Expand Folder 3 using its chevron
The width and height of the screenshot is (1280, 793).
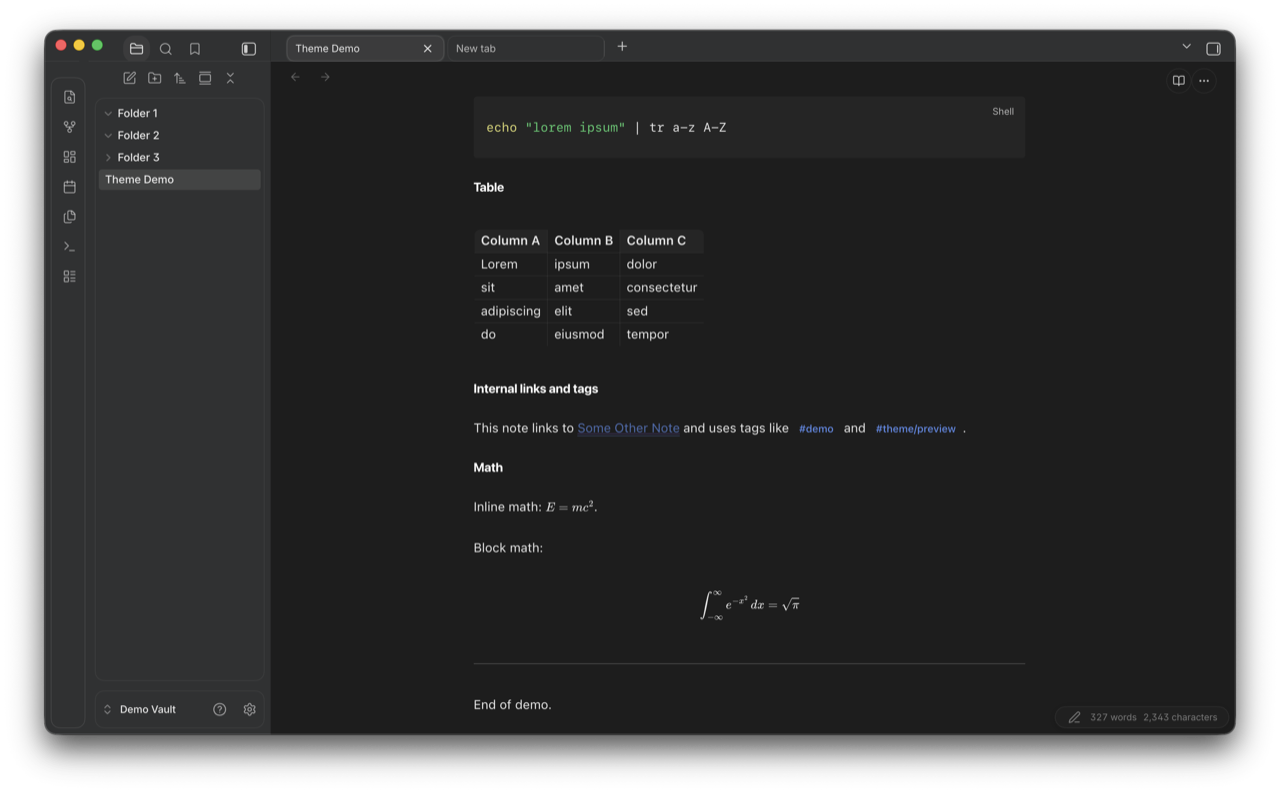tap(108, 158)
